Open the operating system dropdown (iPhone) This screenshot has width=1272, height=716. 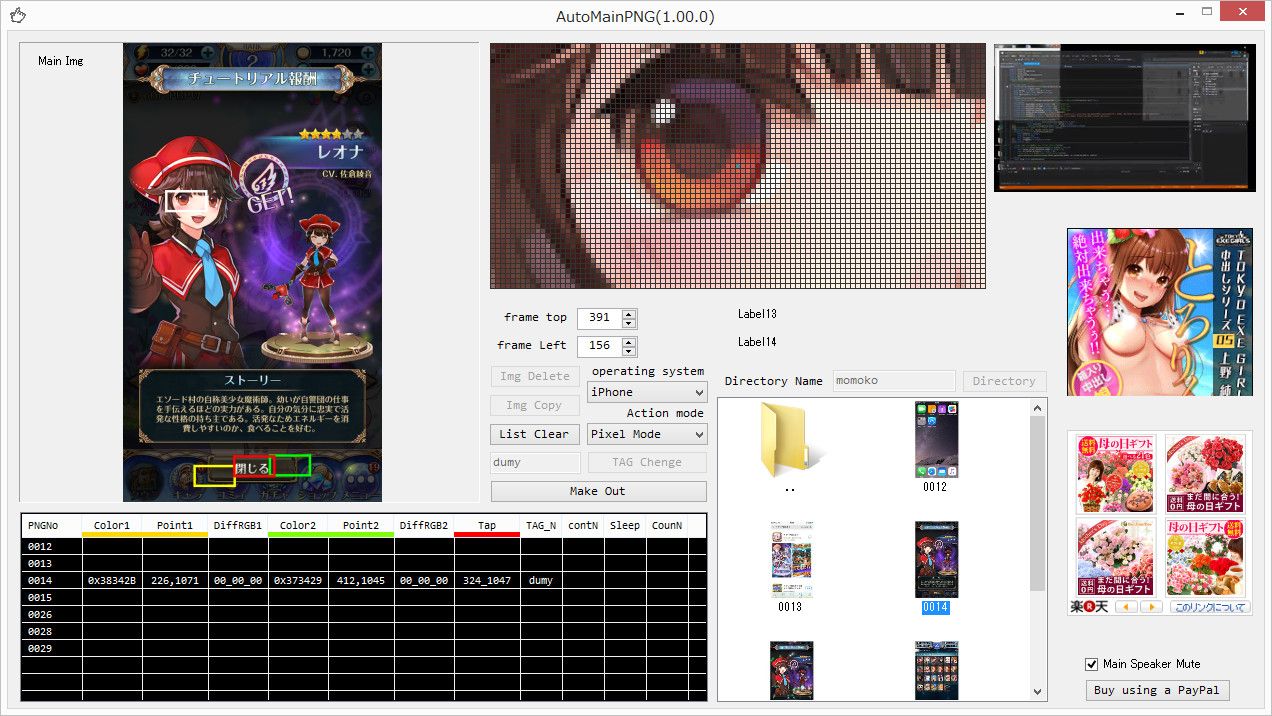(647, 392)
